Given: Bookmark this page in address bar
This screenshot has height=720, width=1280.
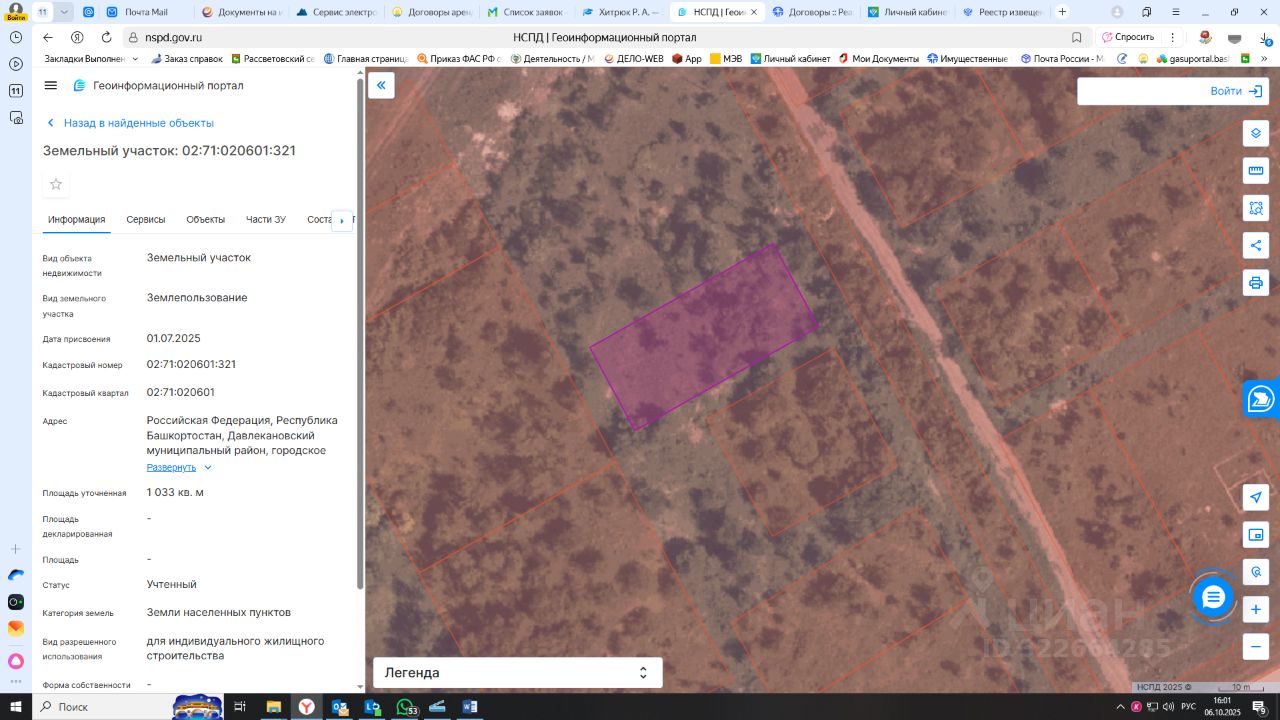Looking at the screenshot, I should point(1077,37).
